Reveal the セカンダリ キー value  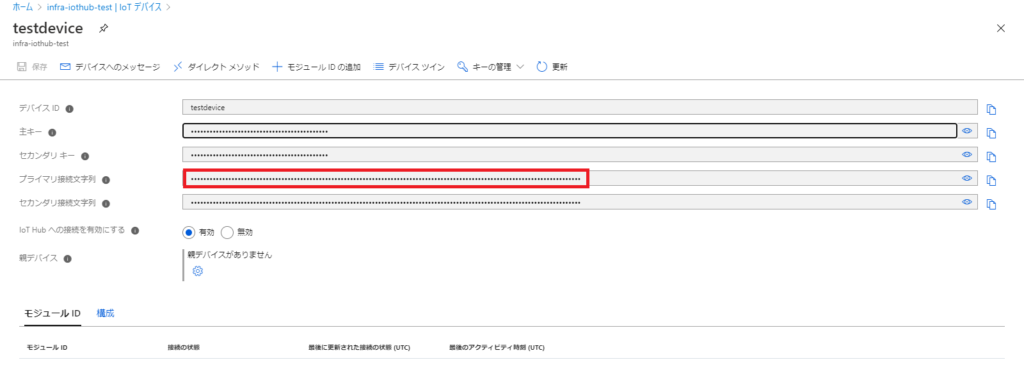(967, 155)
